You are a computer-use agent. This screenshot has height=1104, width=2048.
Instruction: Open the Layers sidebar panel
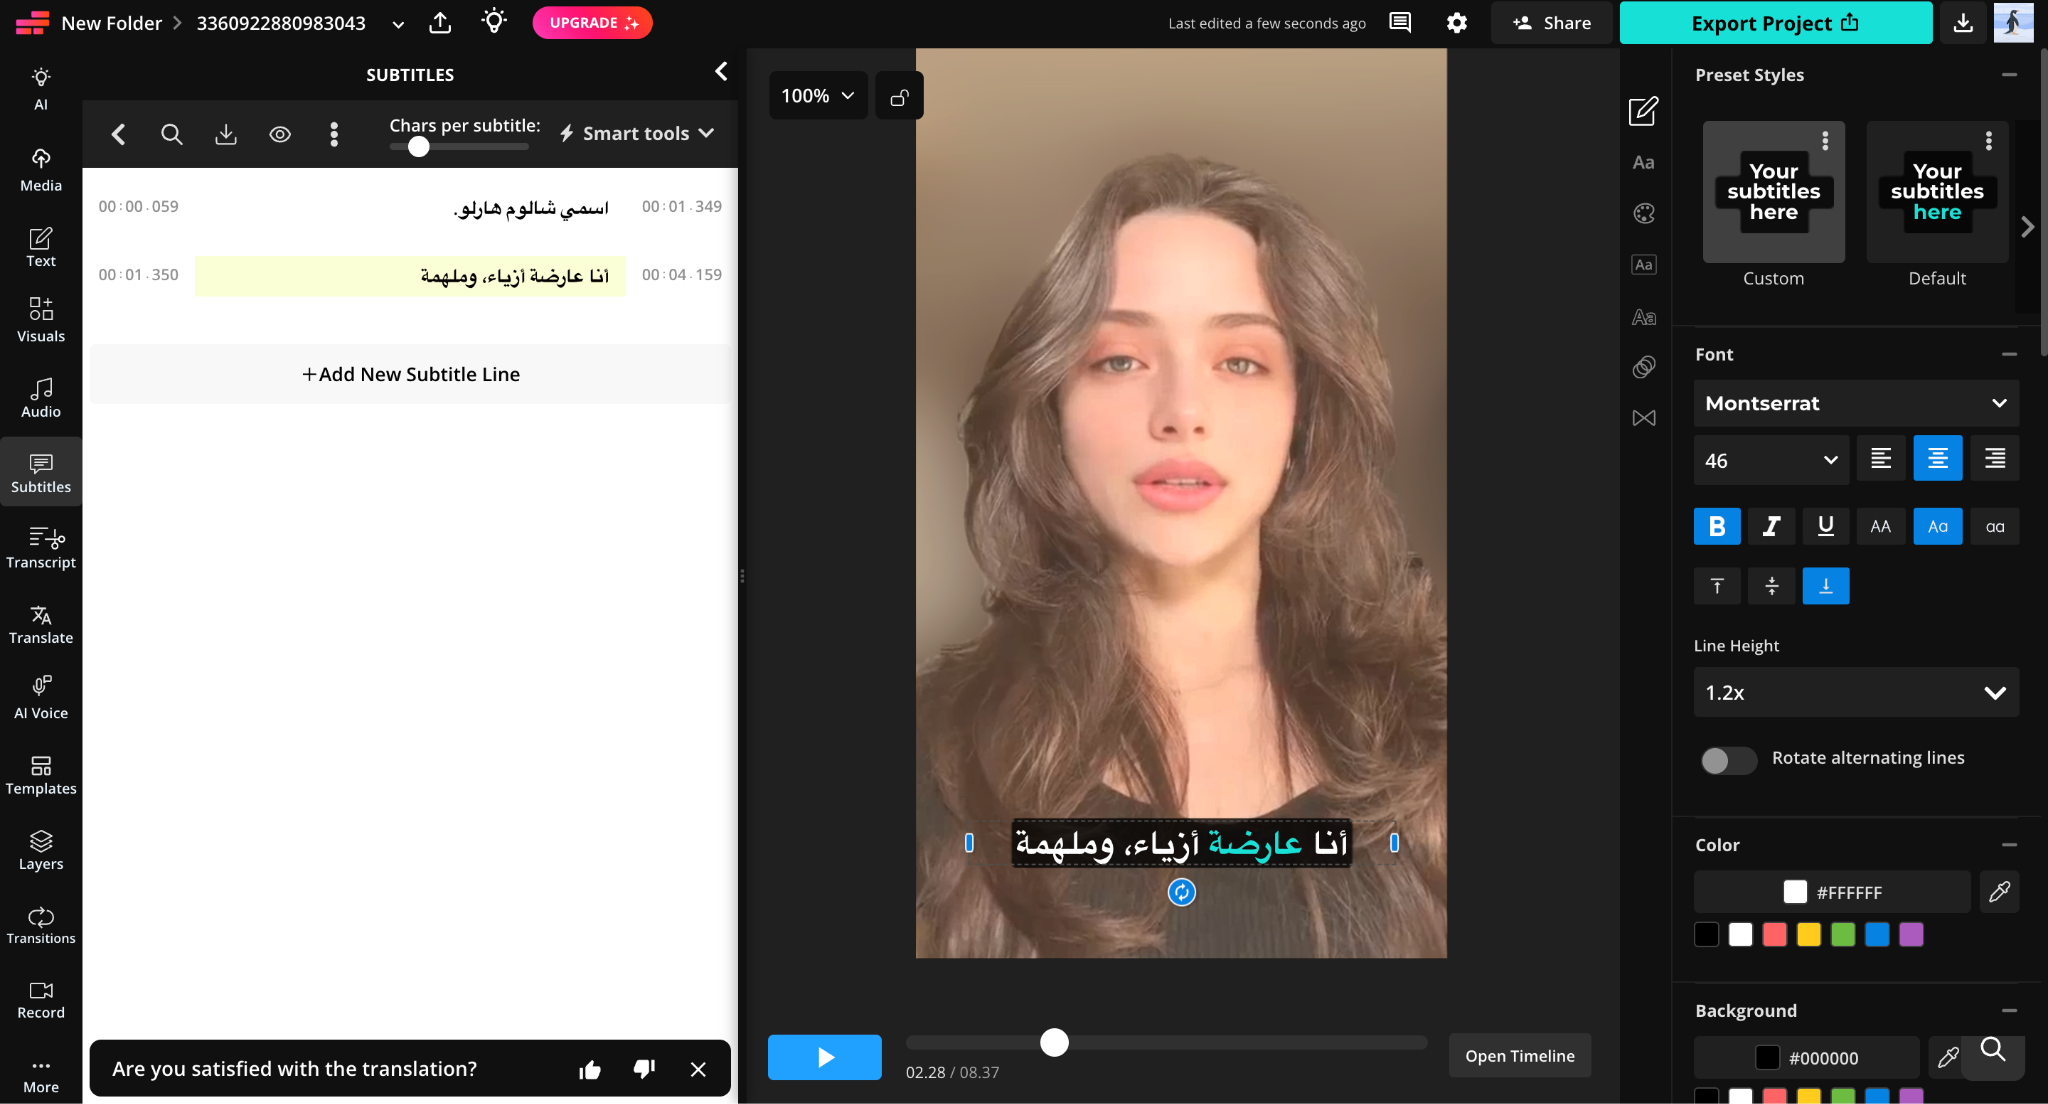coord(41,850)
